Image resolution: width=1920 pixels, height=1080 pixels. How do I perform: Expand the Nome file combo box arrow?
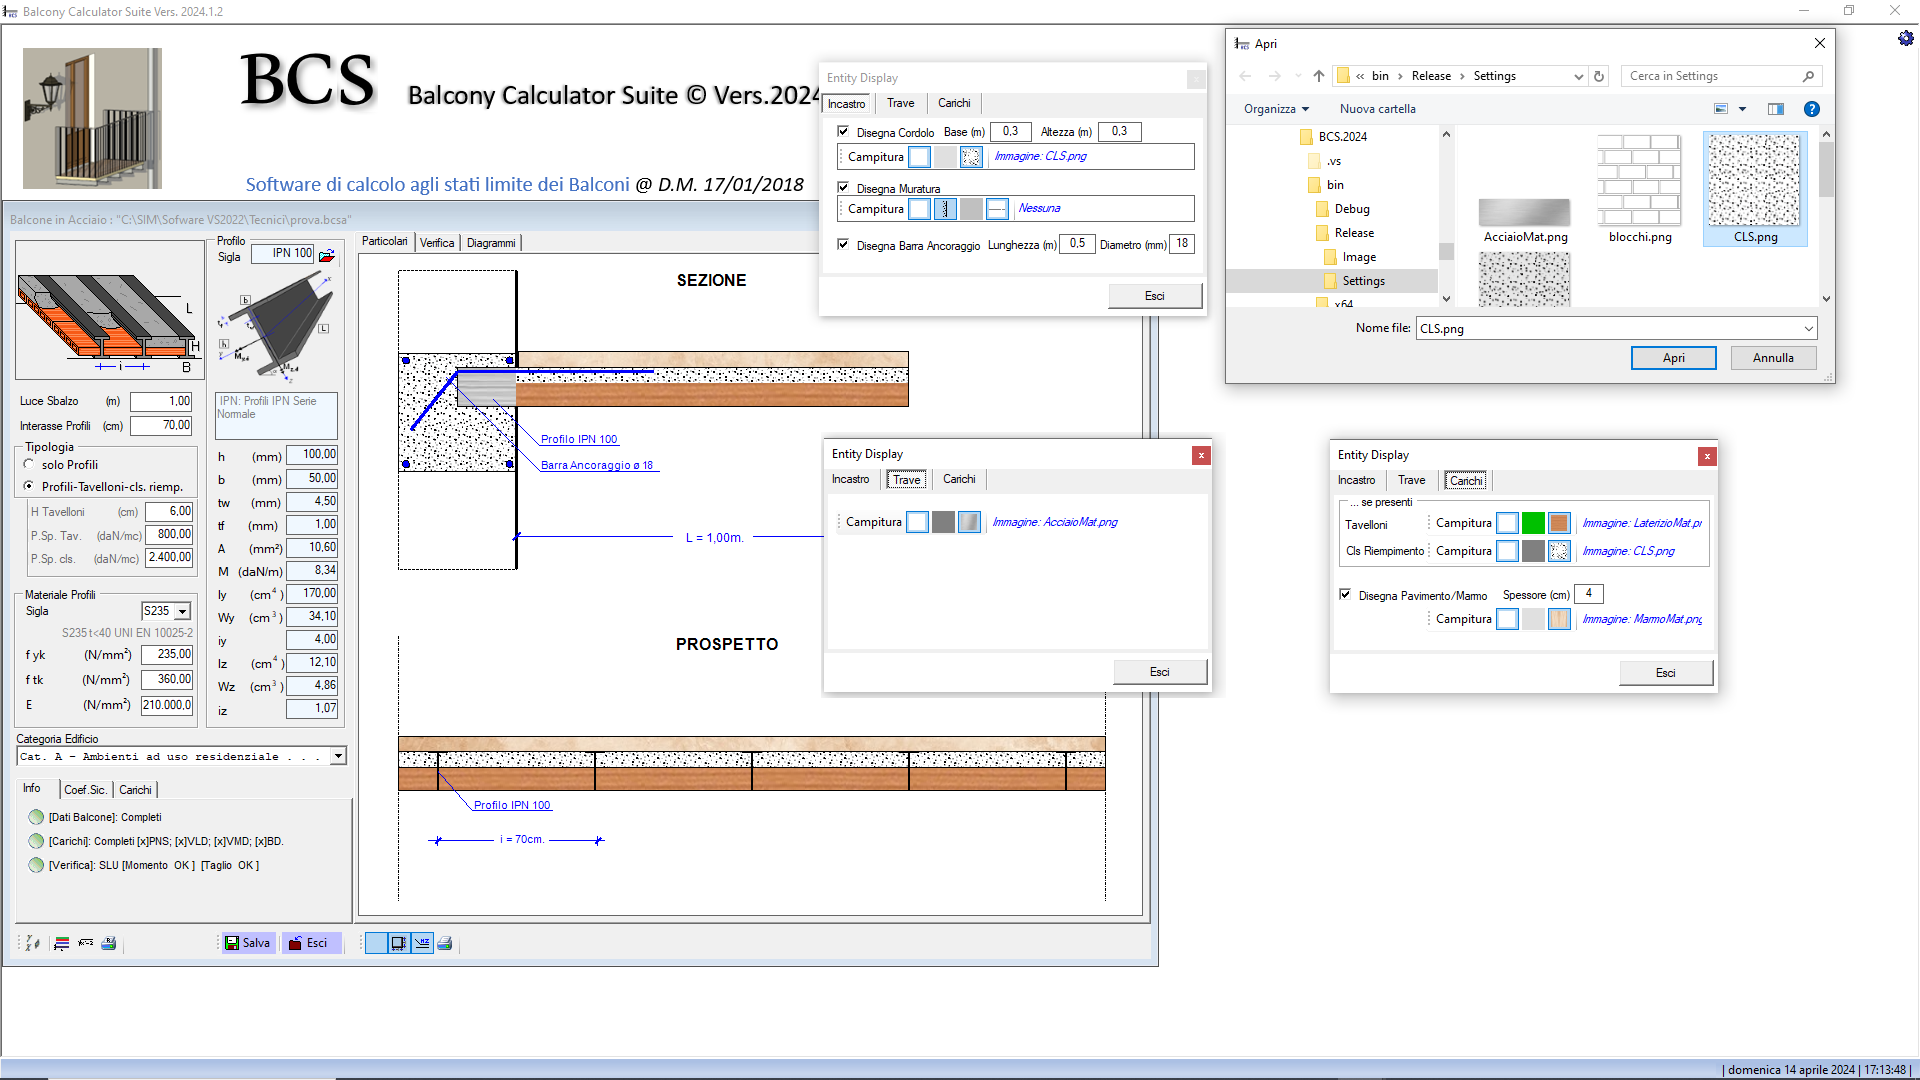1808,328
